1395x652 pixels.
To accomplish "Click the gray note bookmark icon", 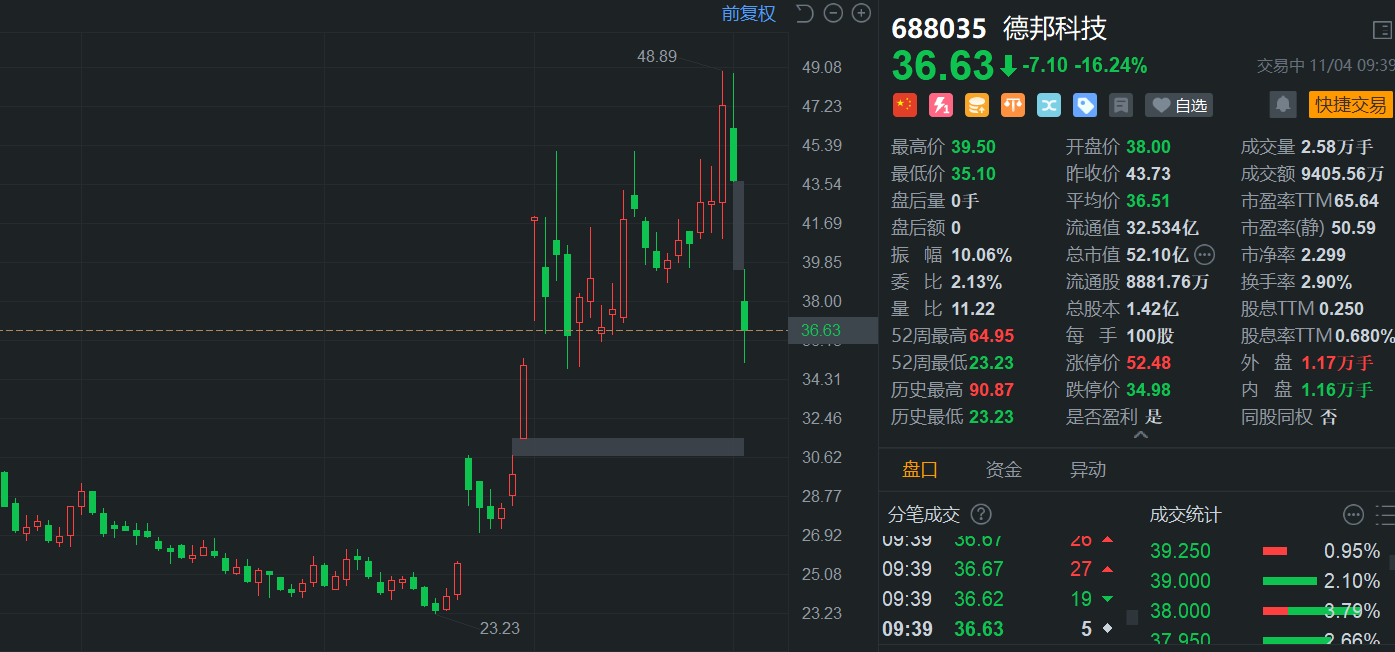I will tap(1120, 104).
